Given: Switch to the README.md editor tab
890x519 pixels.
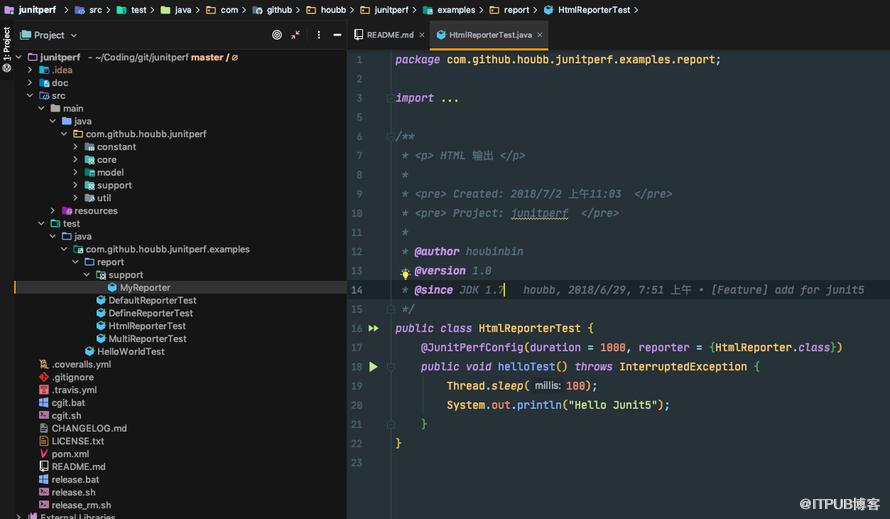Looking at the screenshot, I should coord(390,35).
